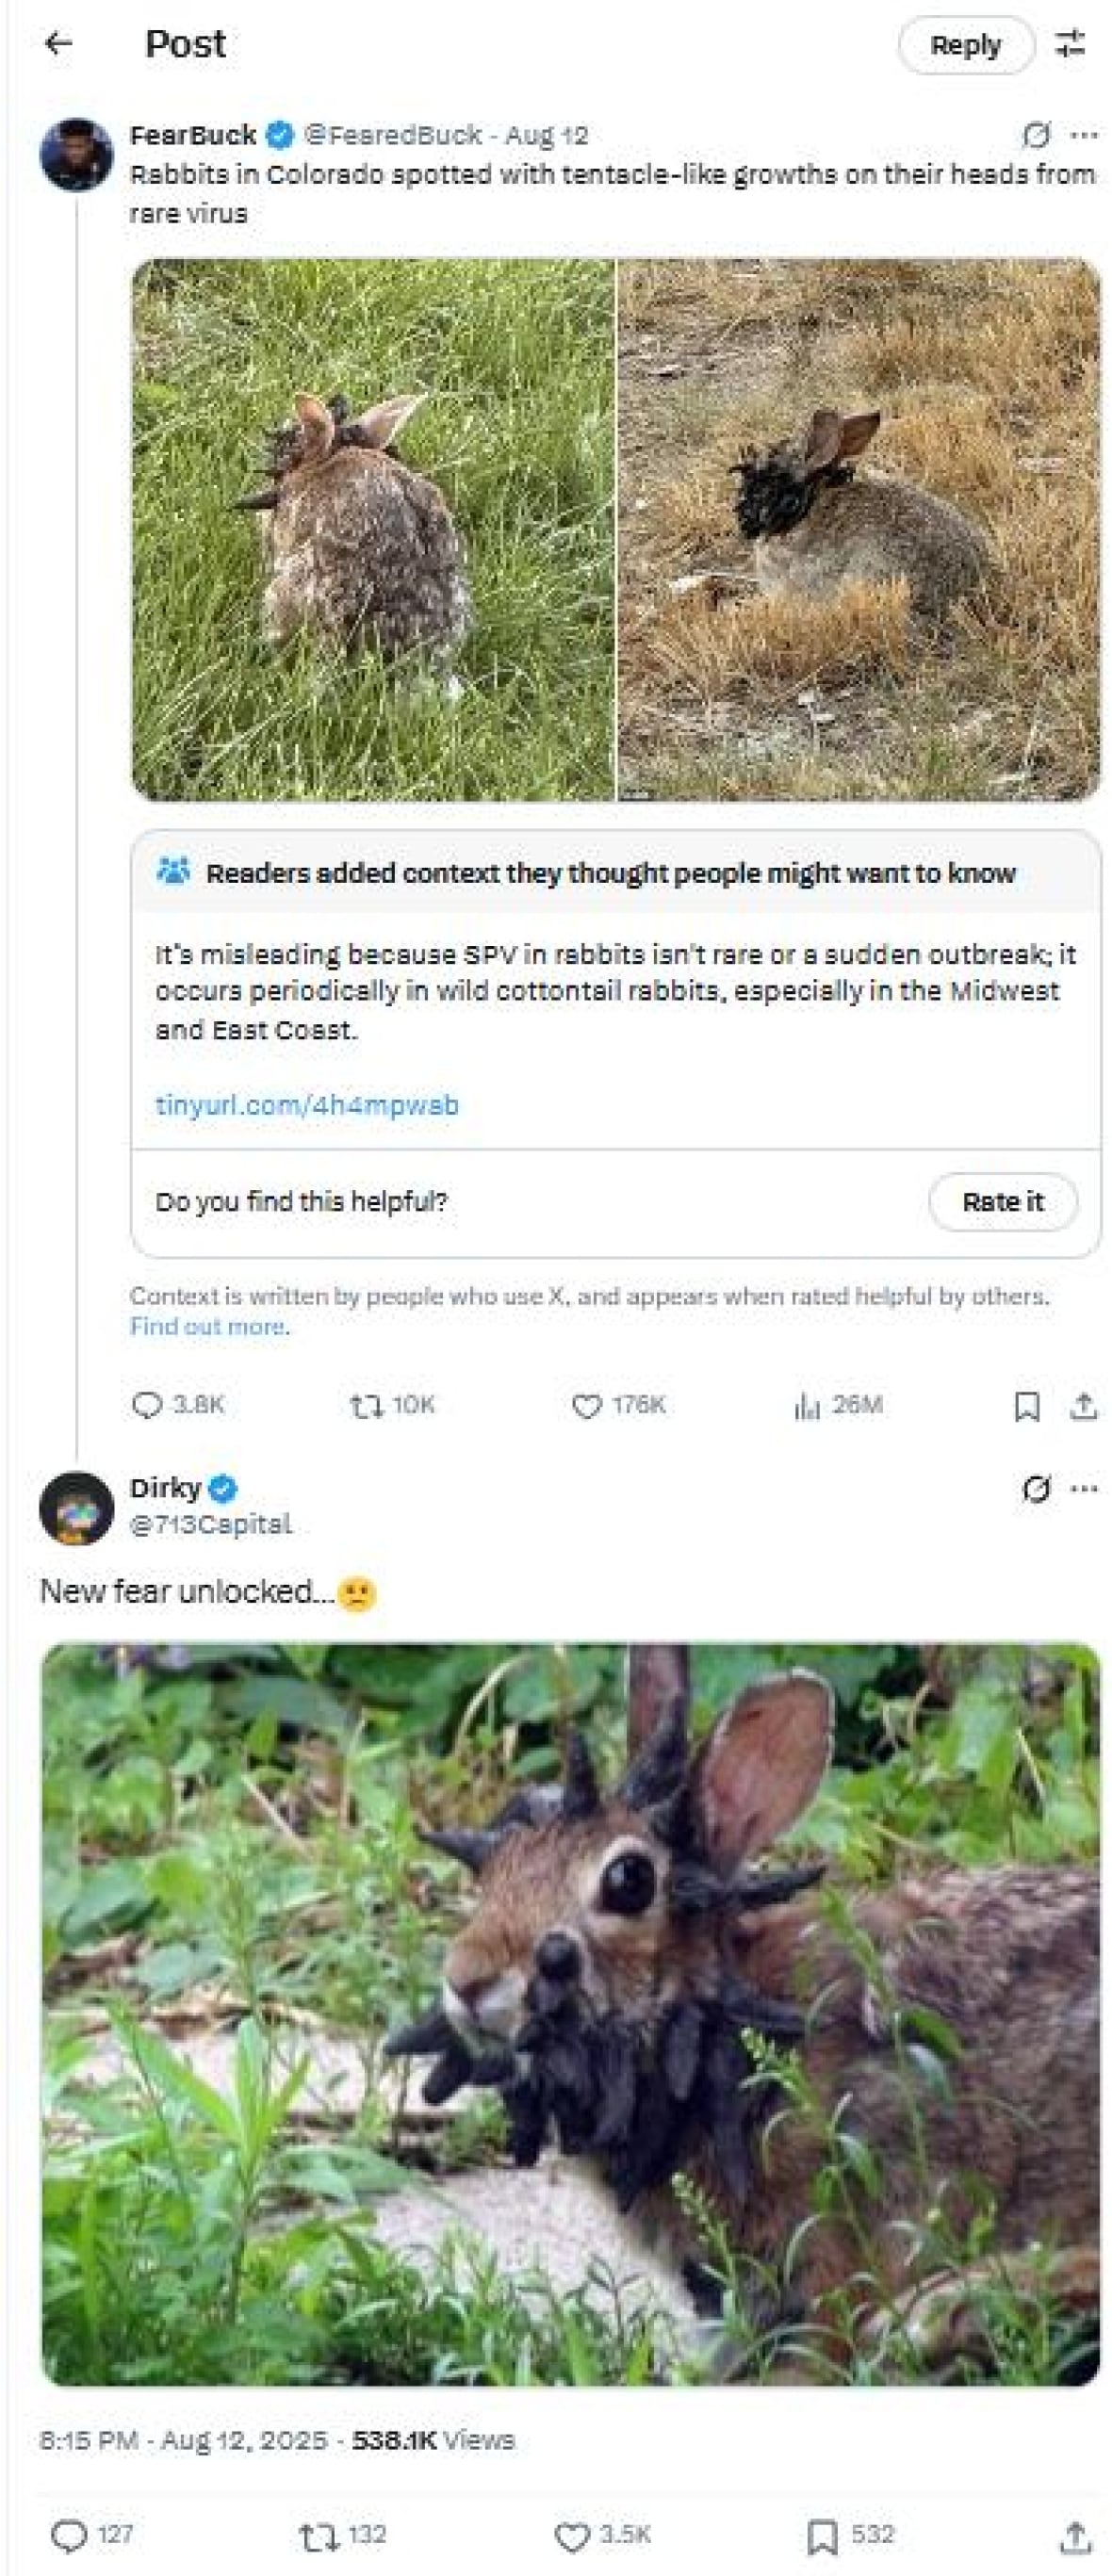The height and width of the screenshot is (2576, 1112).
Task: Open the more options menu on FearBuck's post
Action: pyautogui.click(x=1083, y=133)
